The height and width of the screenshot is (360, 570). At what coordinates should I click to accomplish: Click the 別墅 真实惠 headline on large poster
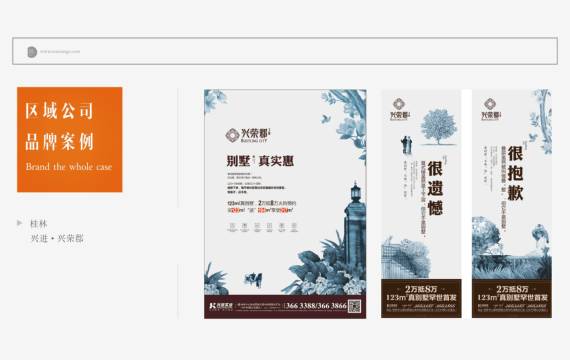point(260,161)
